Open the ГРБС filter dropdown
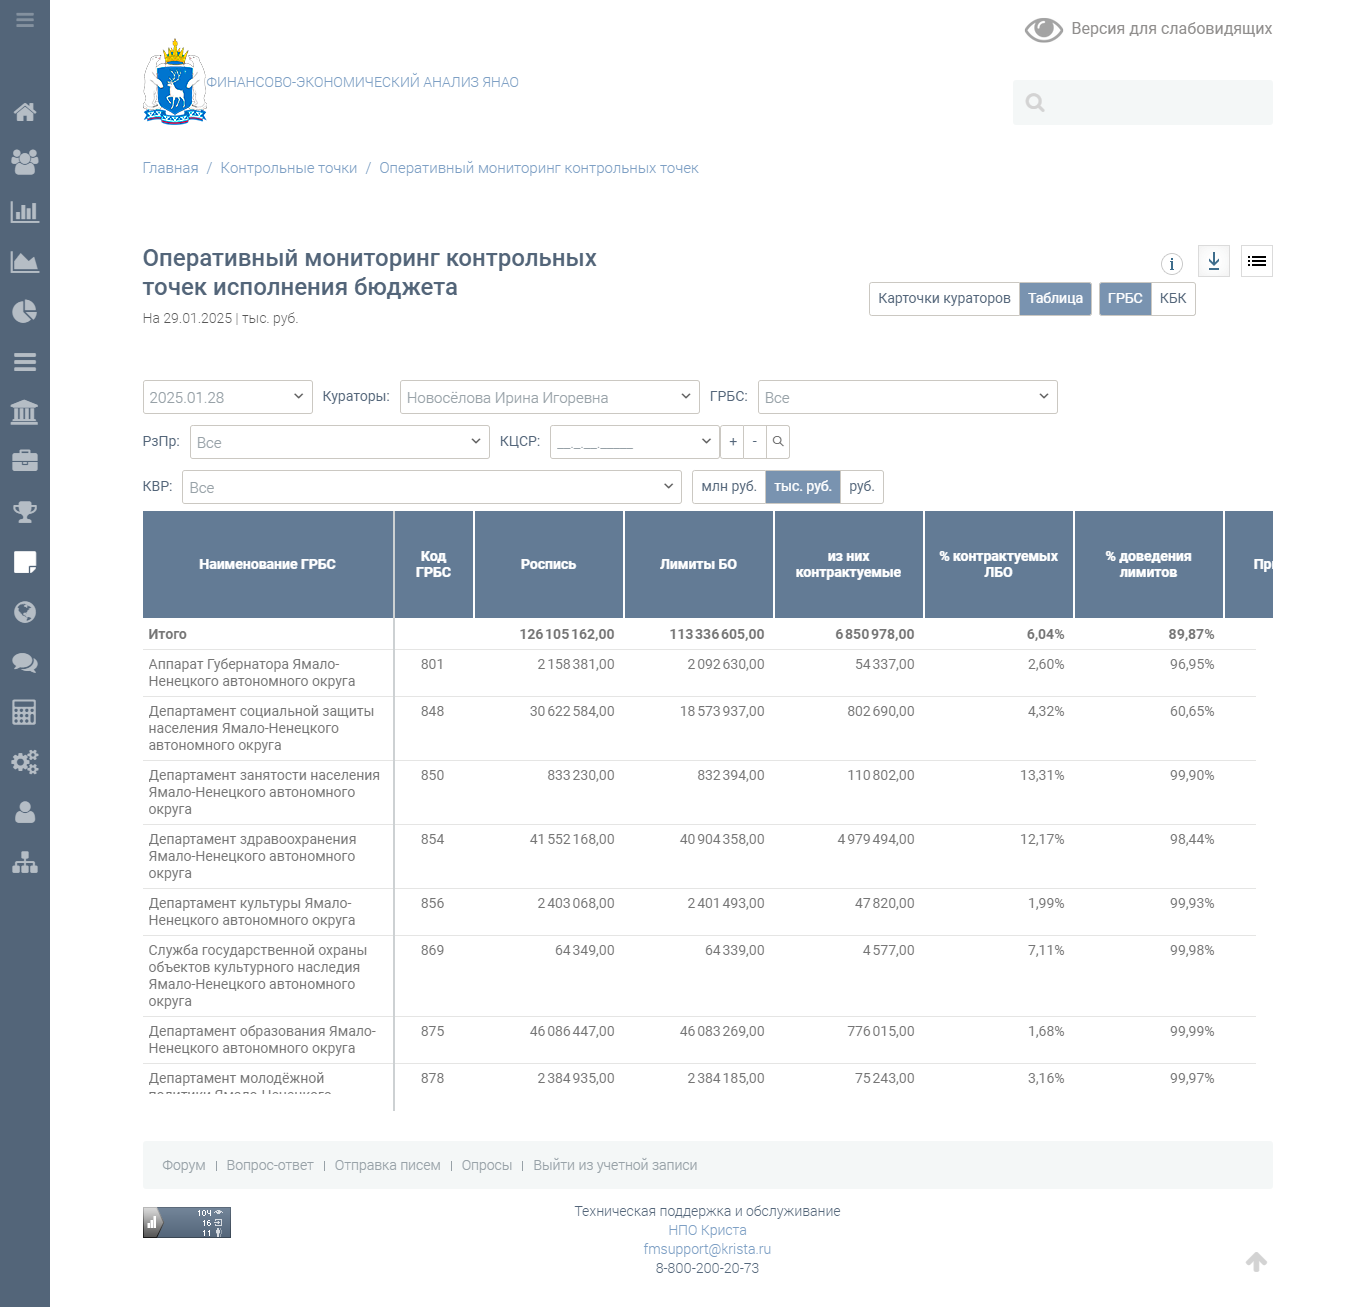This screenshot has width=1348, height=1307. [906, 397]
